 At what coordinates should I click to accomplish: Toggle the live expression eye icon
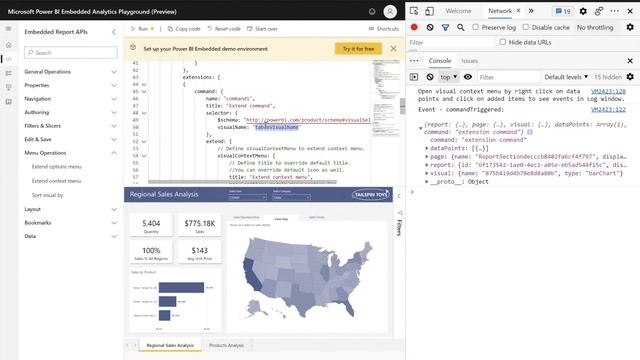(468, 77)
